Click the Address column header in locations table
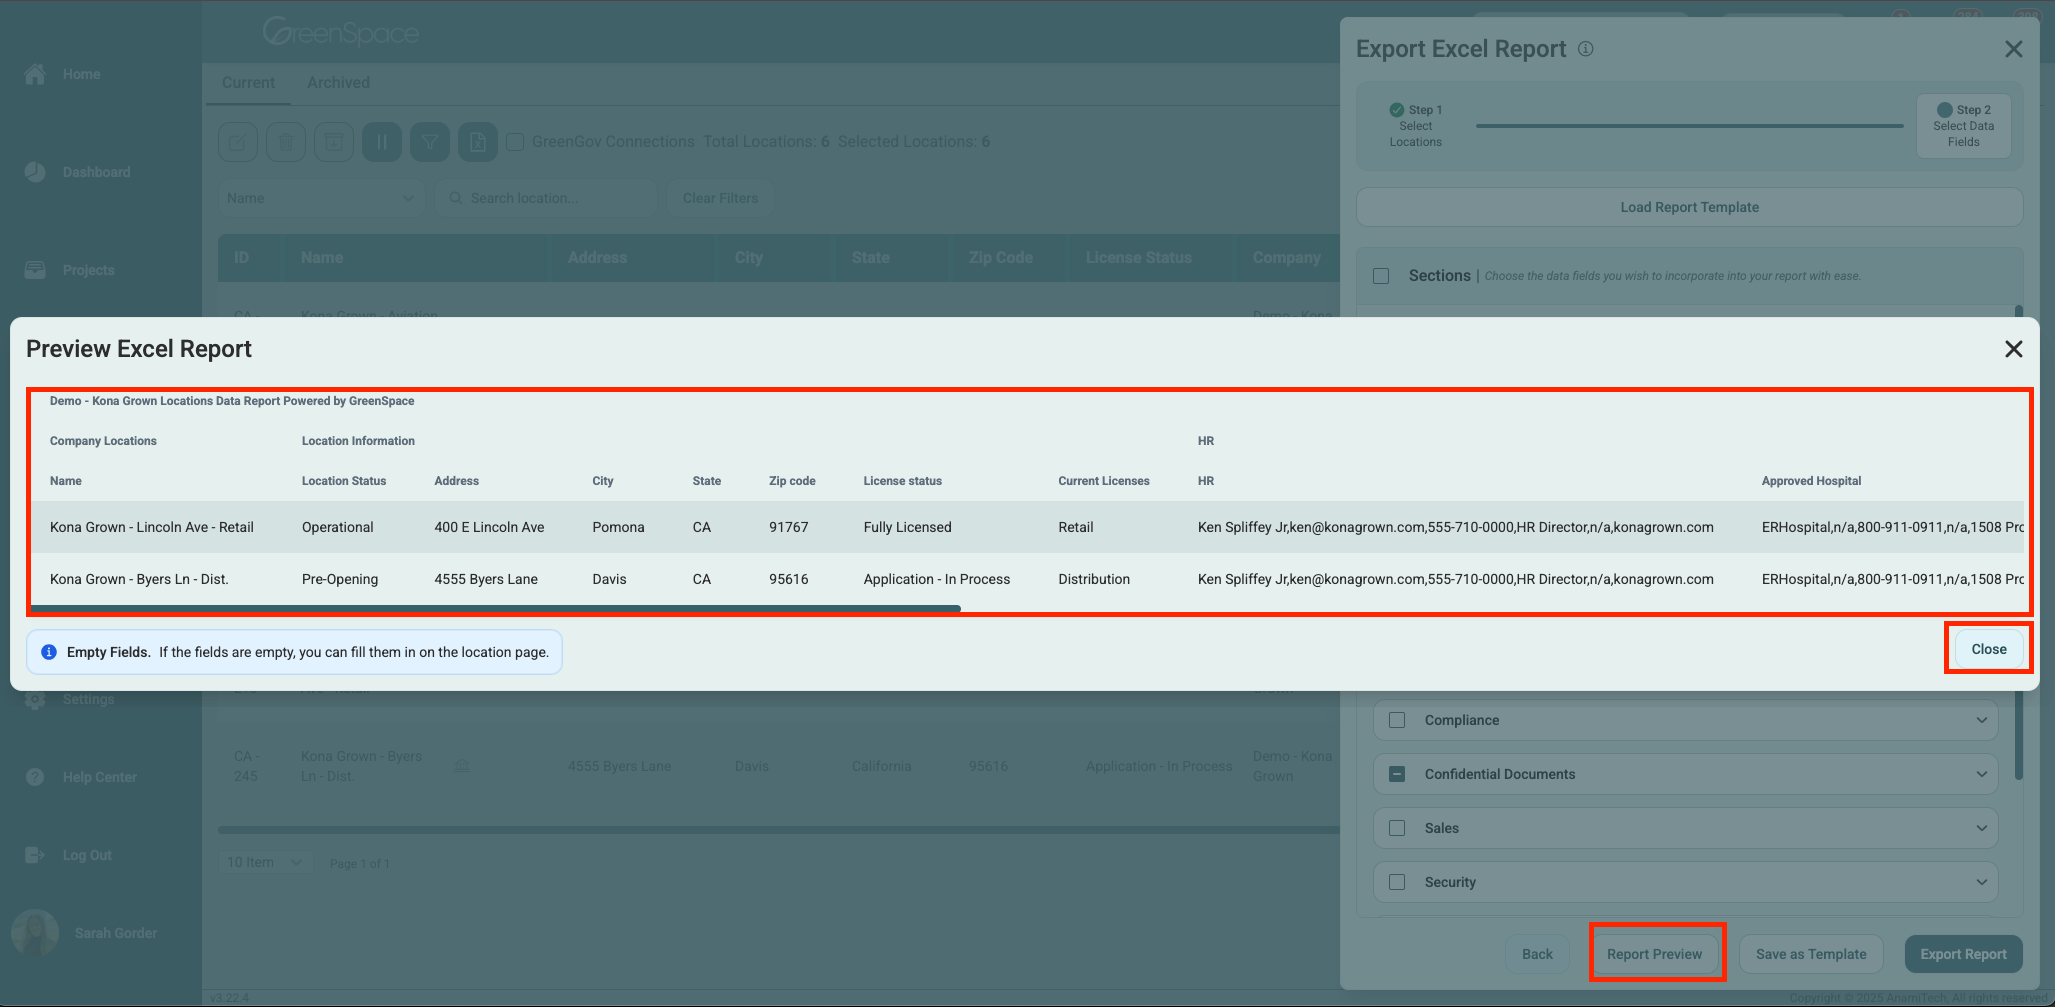Screen dimensions: 2055x1007 597,258
